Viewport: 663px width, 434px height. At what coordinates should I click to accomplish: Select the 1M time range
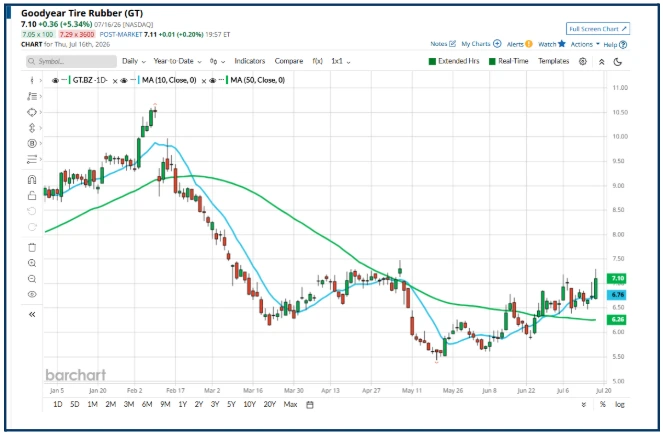[x=92, y=405]
